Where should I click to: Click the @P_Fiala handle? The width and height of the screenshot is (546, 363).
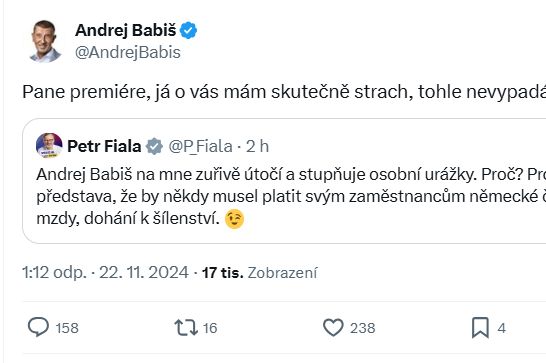201,146
